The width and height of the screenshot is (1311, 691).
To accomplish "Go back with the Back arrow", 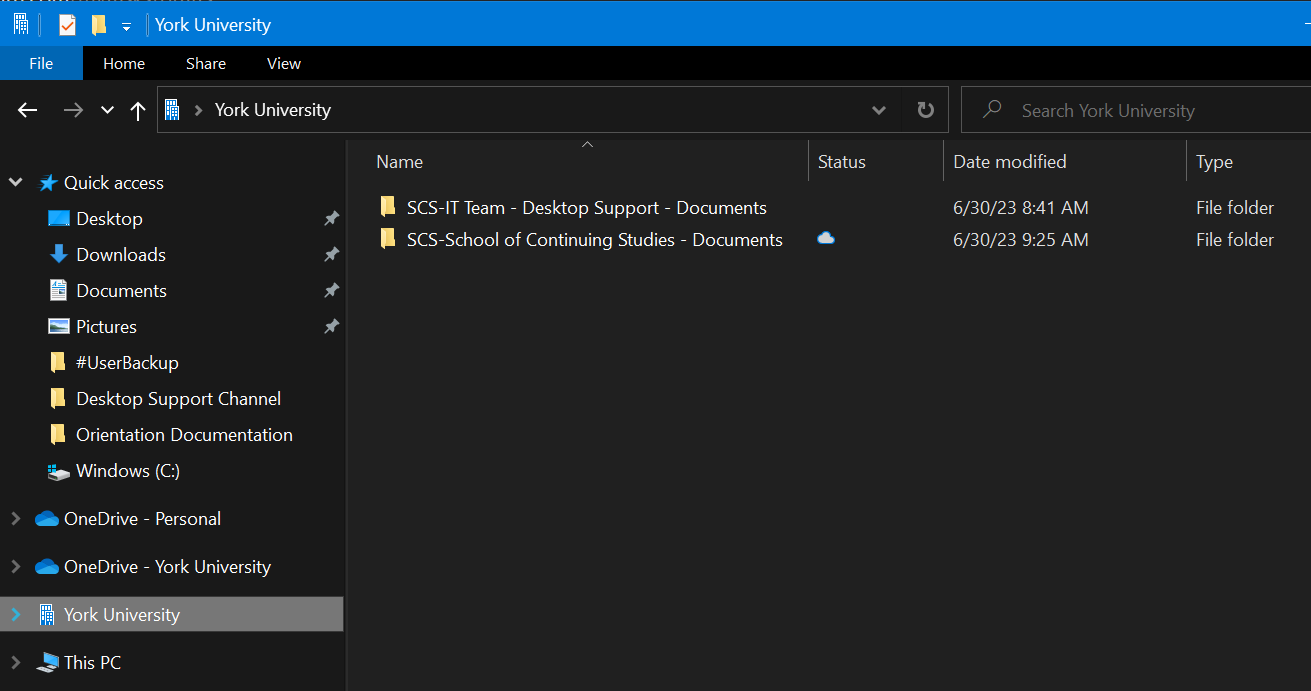I will [28, 110].
